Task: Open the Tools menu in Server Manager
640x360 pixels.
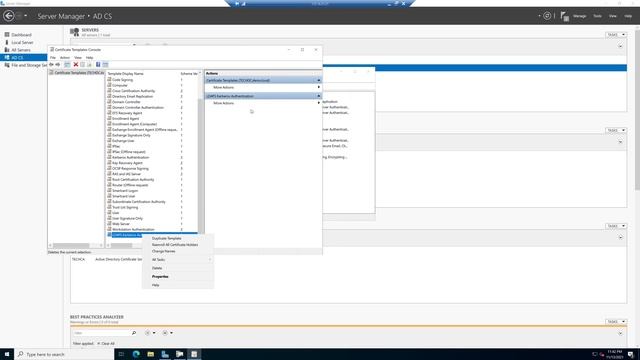Action: click(x=597, y=16)
